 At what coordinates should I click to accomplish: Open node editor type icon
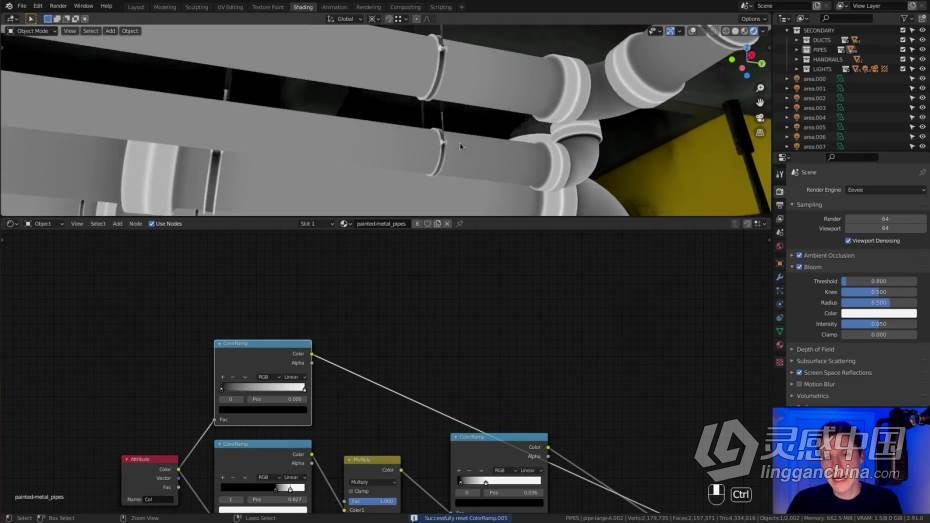(11, 224)
